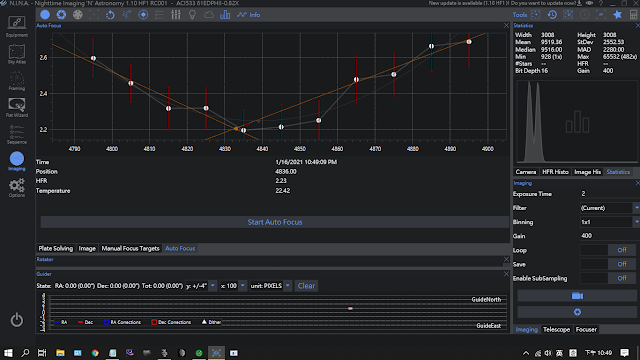Toggle the statistics bar chart icon

coord(225,15)
